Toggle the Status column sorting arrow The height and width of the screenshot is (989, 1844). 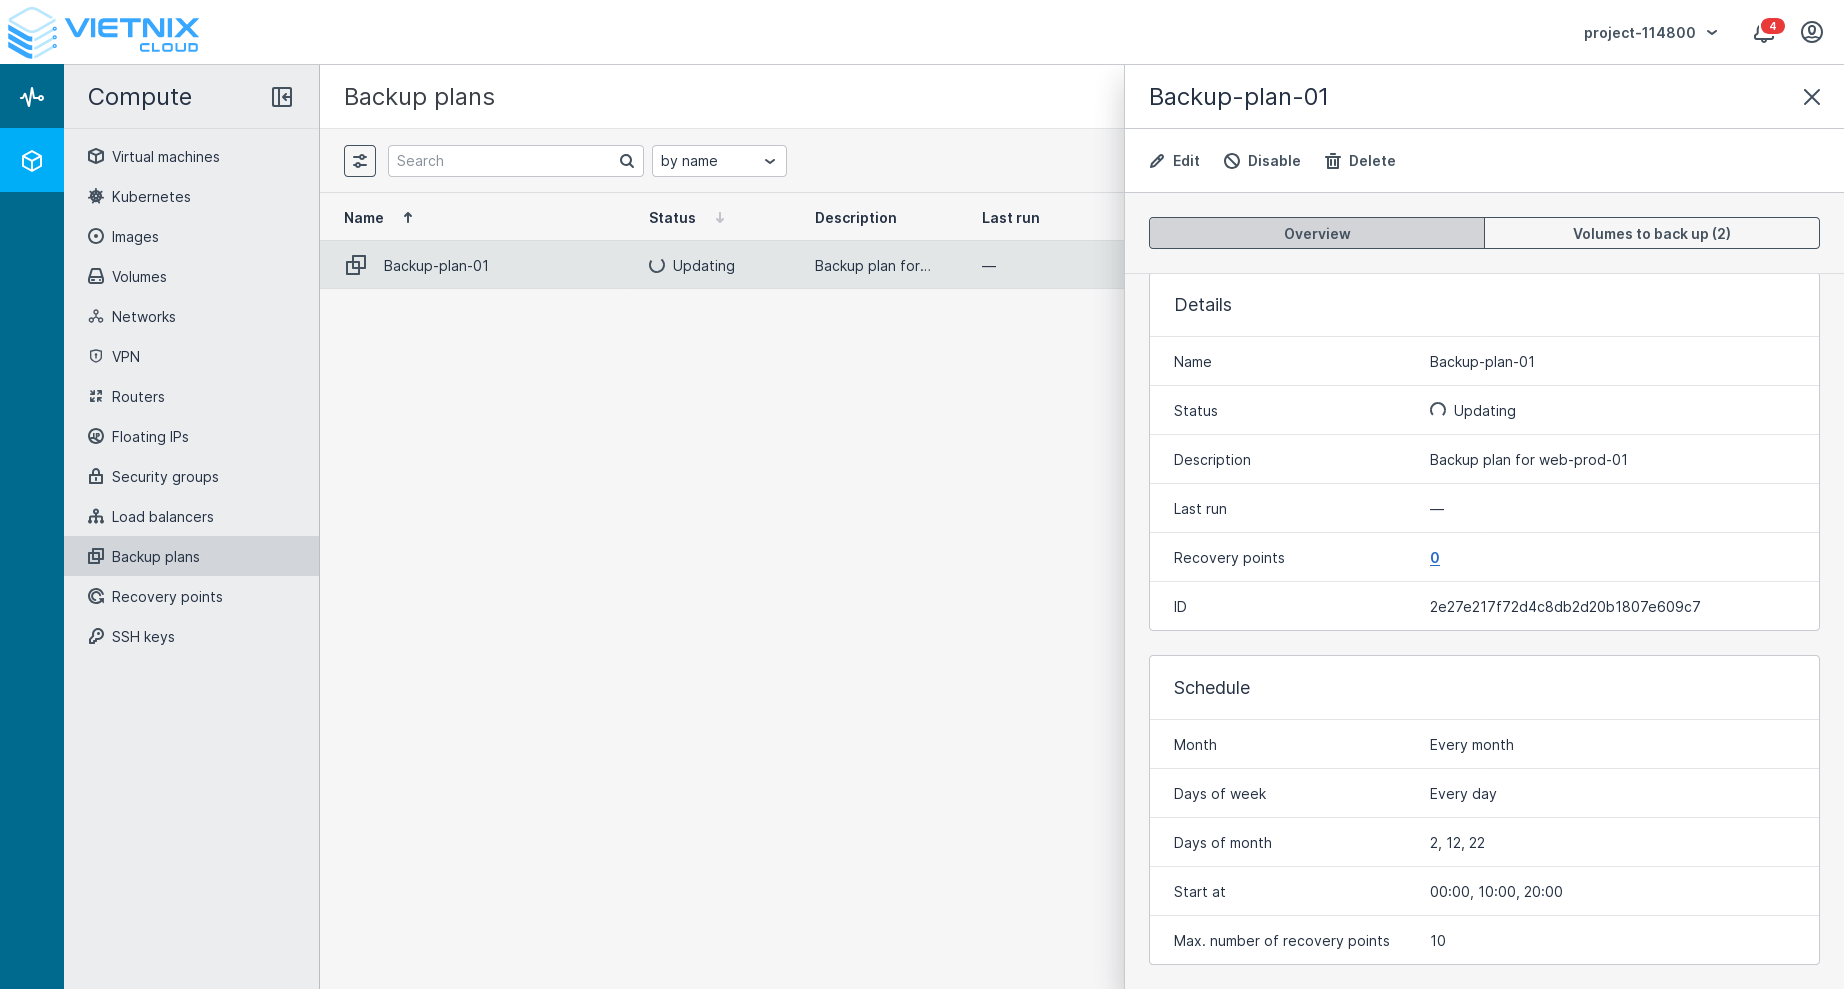720,218
